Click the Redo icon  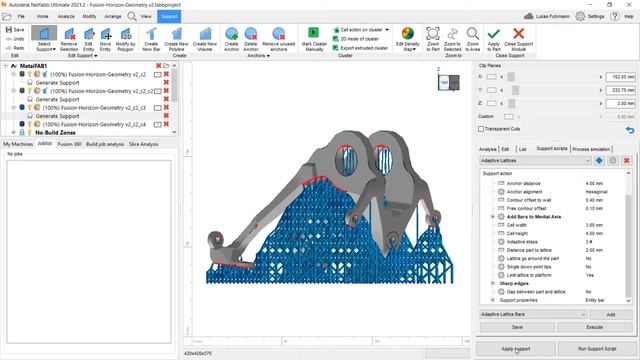(9, 48)
